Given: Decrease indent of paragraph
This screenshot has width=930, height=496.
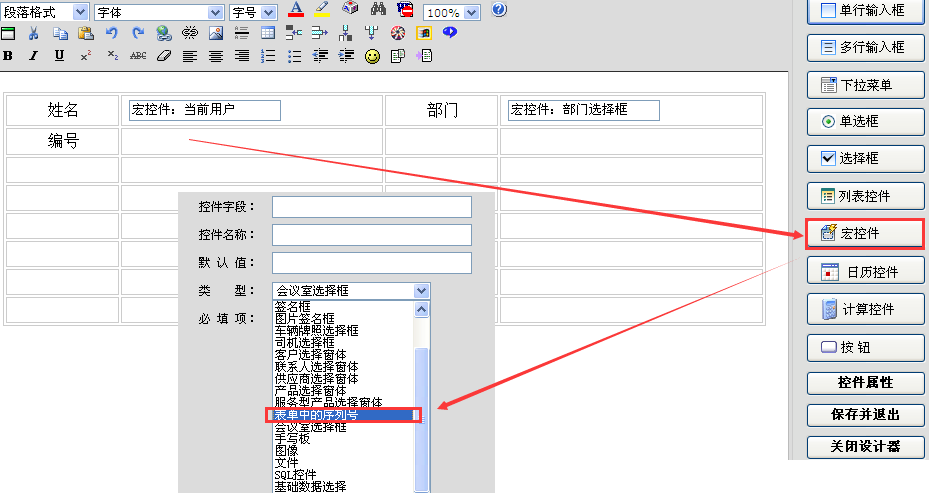Looking at the screenshot, I should pos(320,56).
